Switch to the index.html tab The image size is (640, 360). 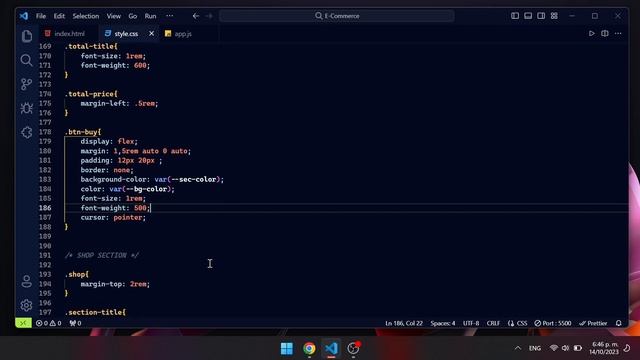click(x=69, y=33)
